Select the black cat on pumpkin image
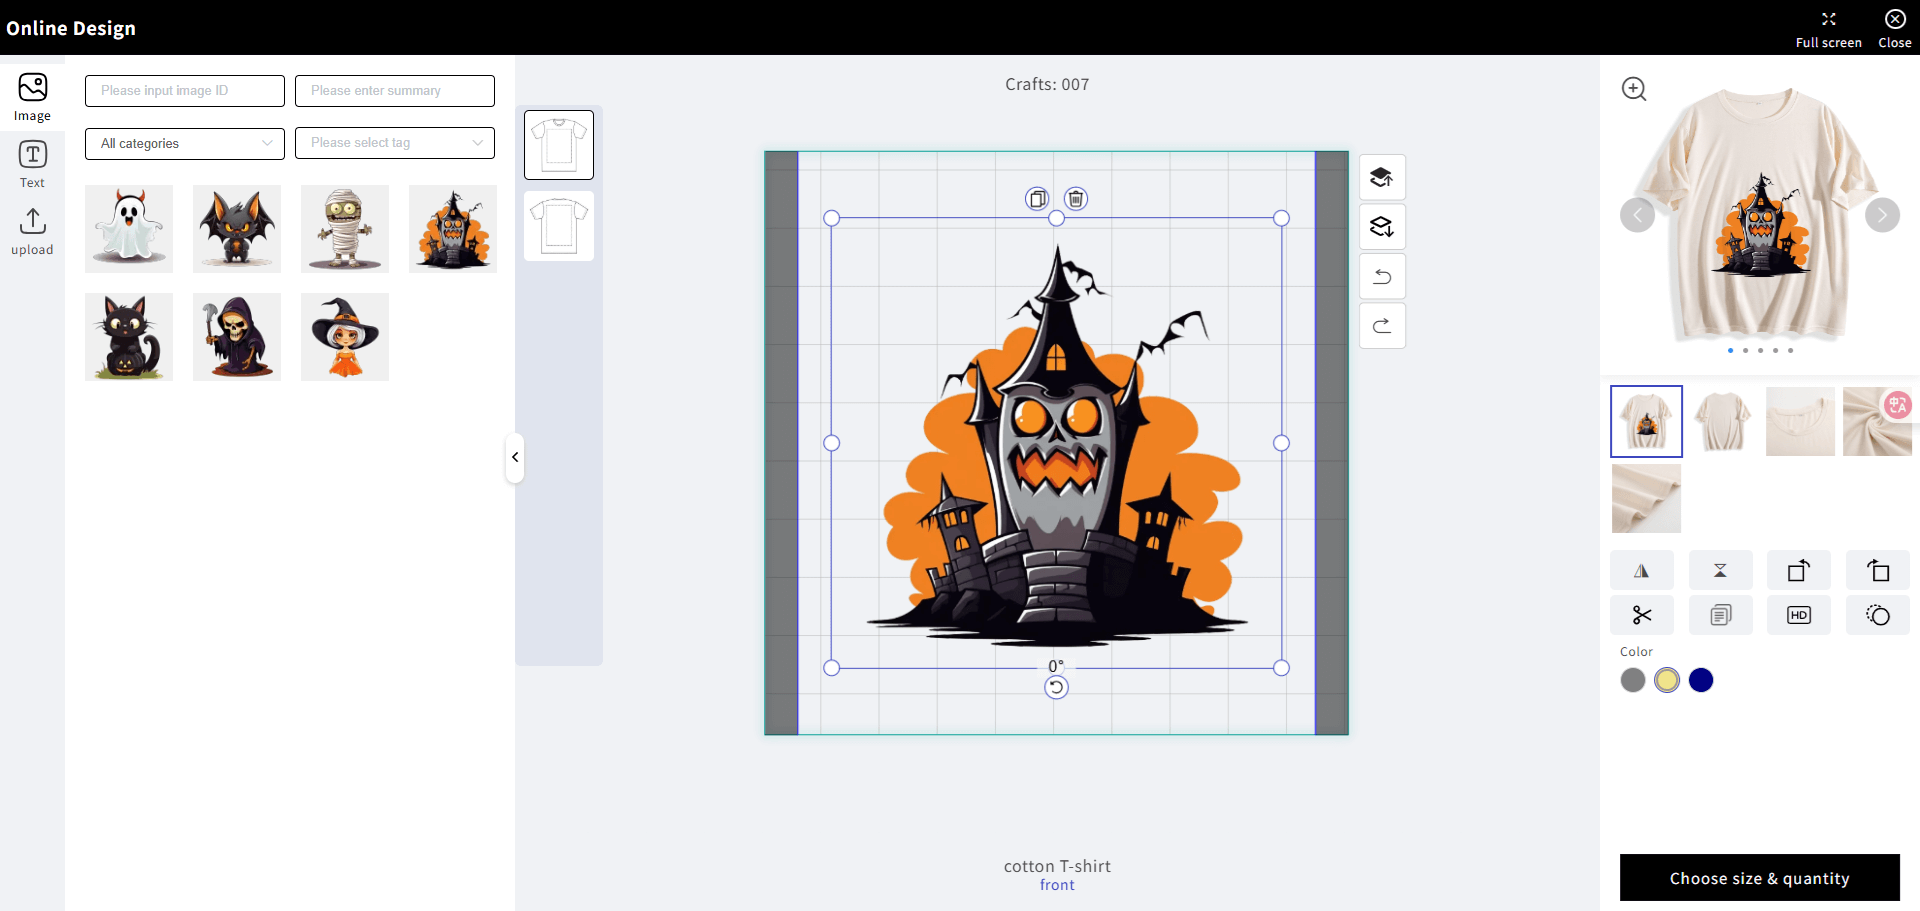The width and height of the screenshot is (1920, 911). point(129,337)
